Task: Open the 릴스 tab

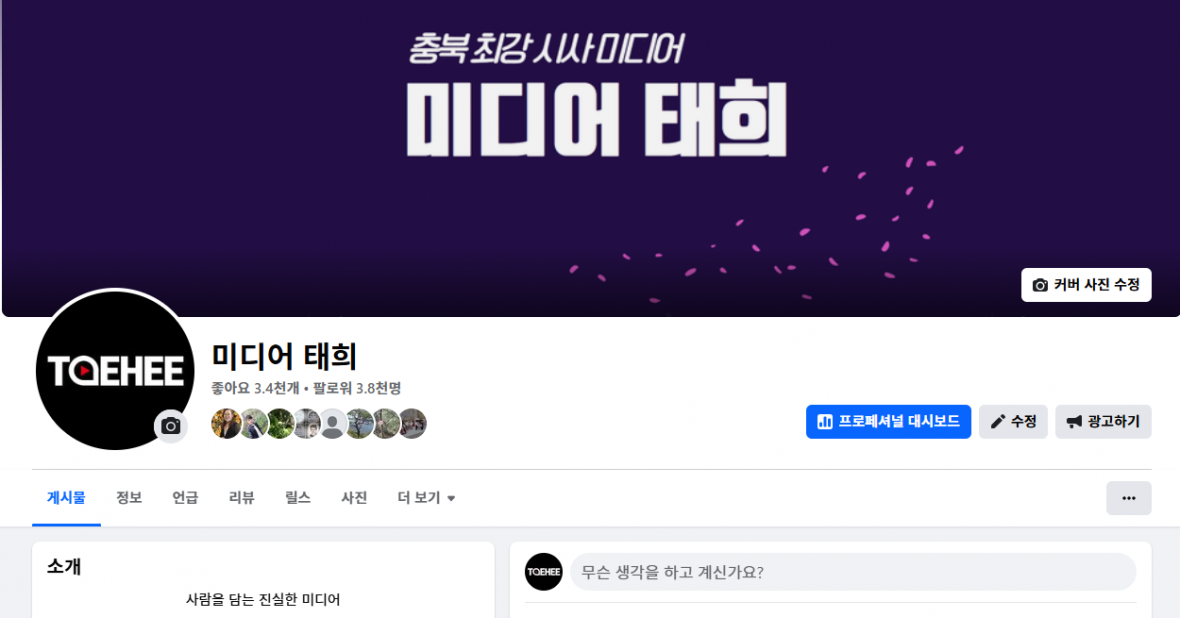Action: (297, 498)
